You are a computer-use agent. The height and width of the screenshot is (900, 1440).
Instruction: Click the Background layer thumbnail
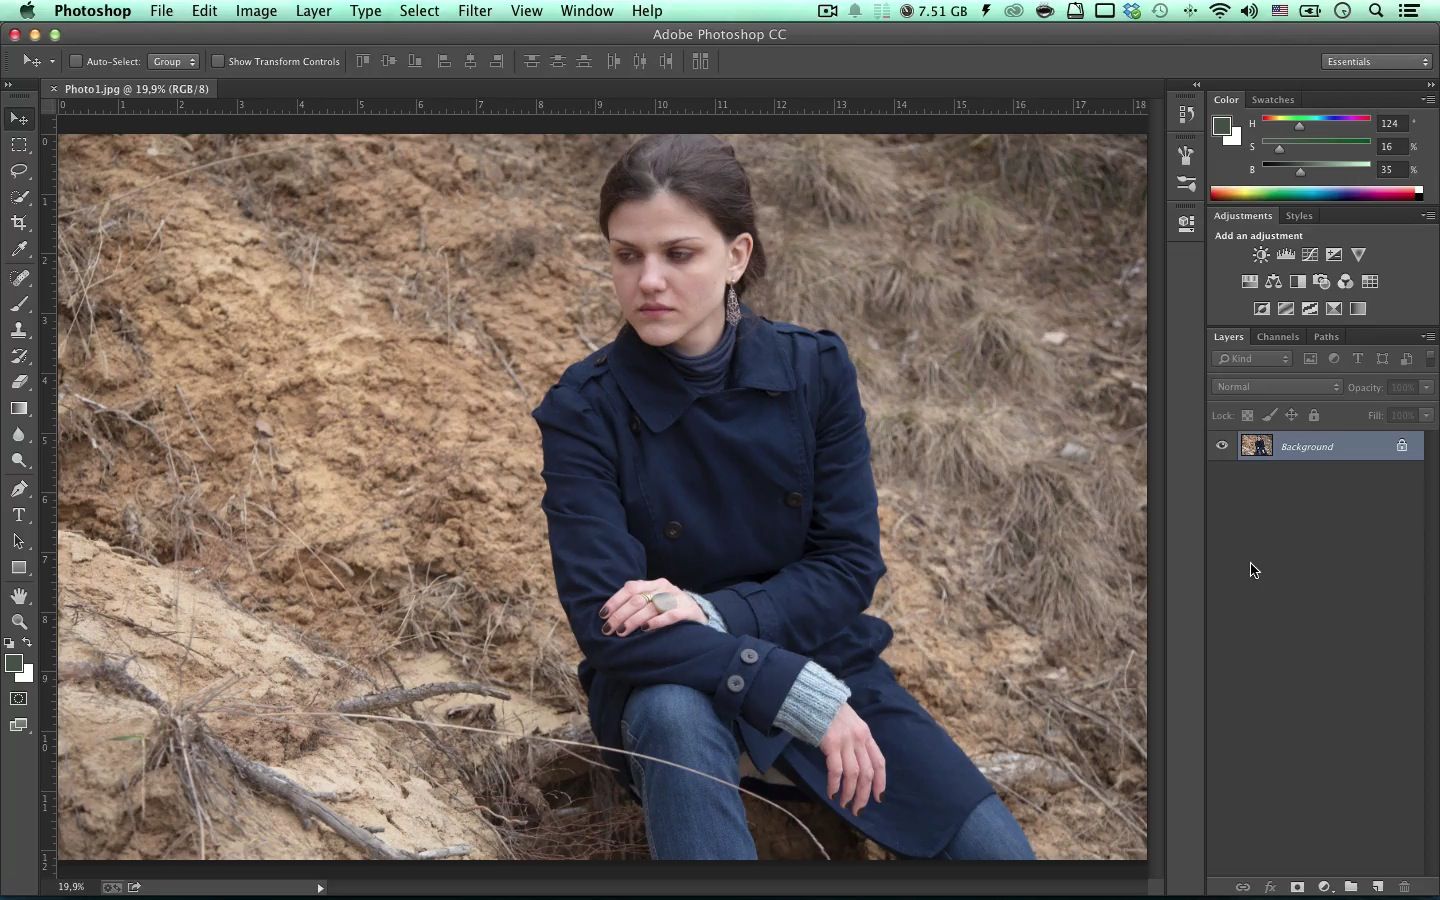[x=1256, y=446]
